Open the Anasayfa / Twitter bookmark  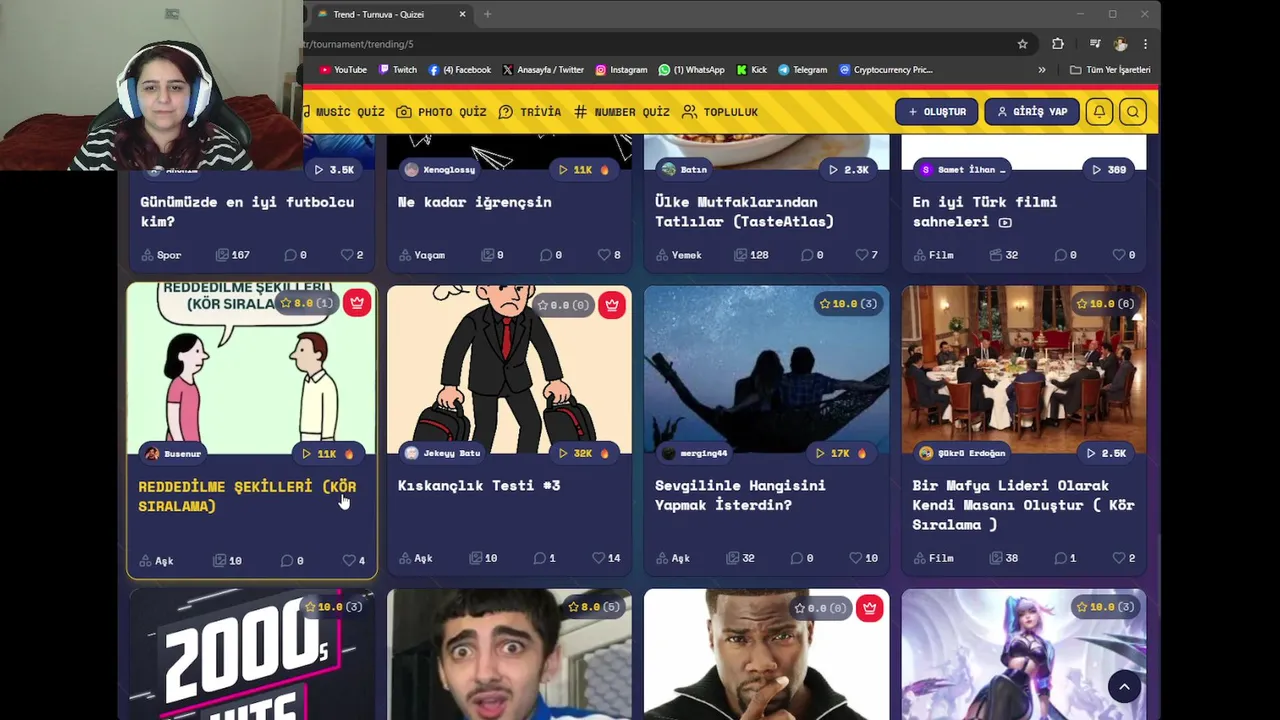point(543,70)
